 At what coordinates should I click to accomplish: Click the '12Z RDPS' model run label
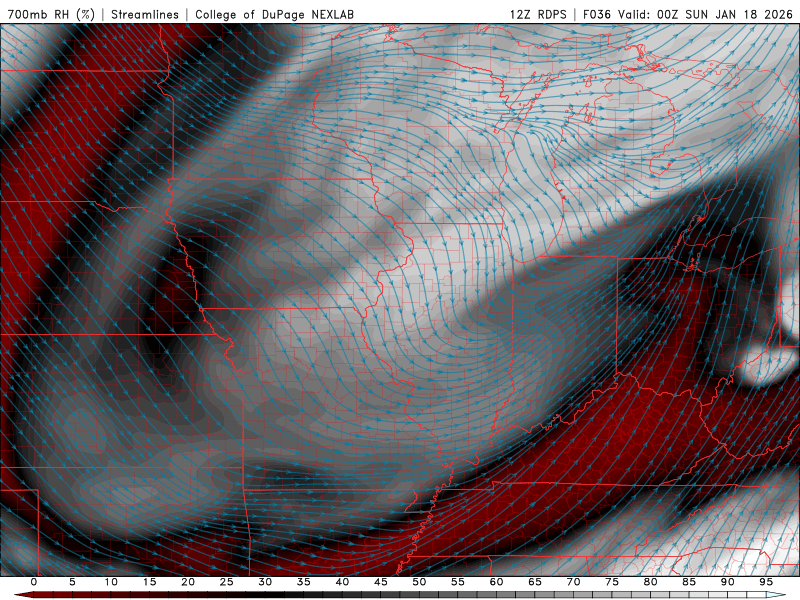pos(538,14)
